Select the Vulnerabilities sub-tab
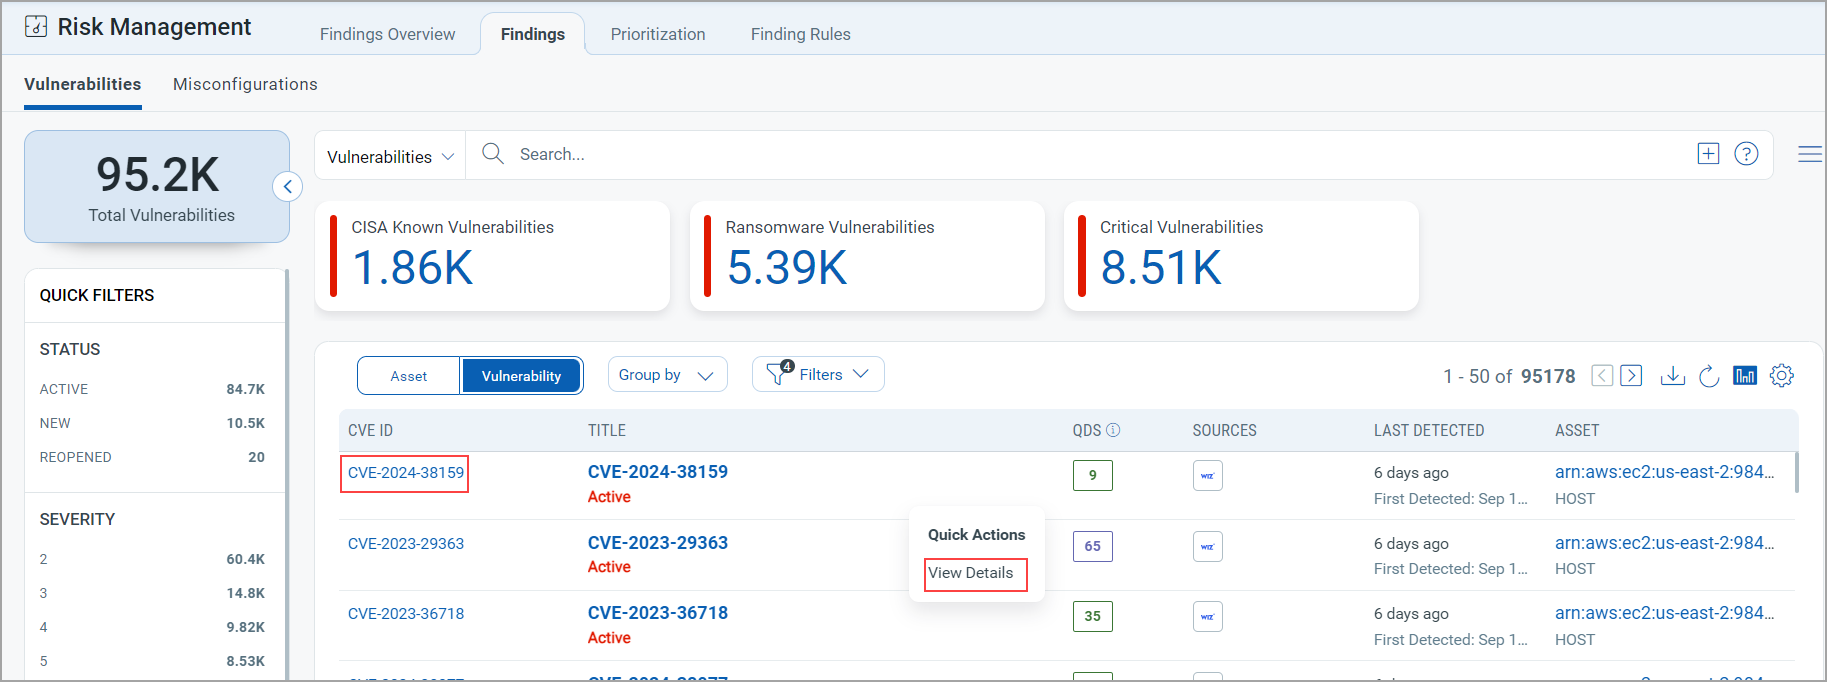This screenshot has width=1827, height=682. pos(83,84)
